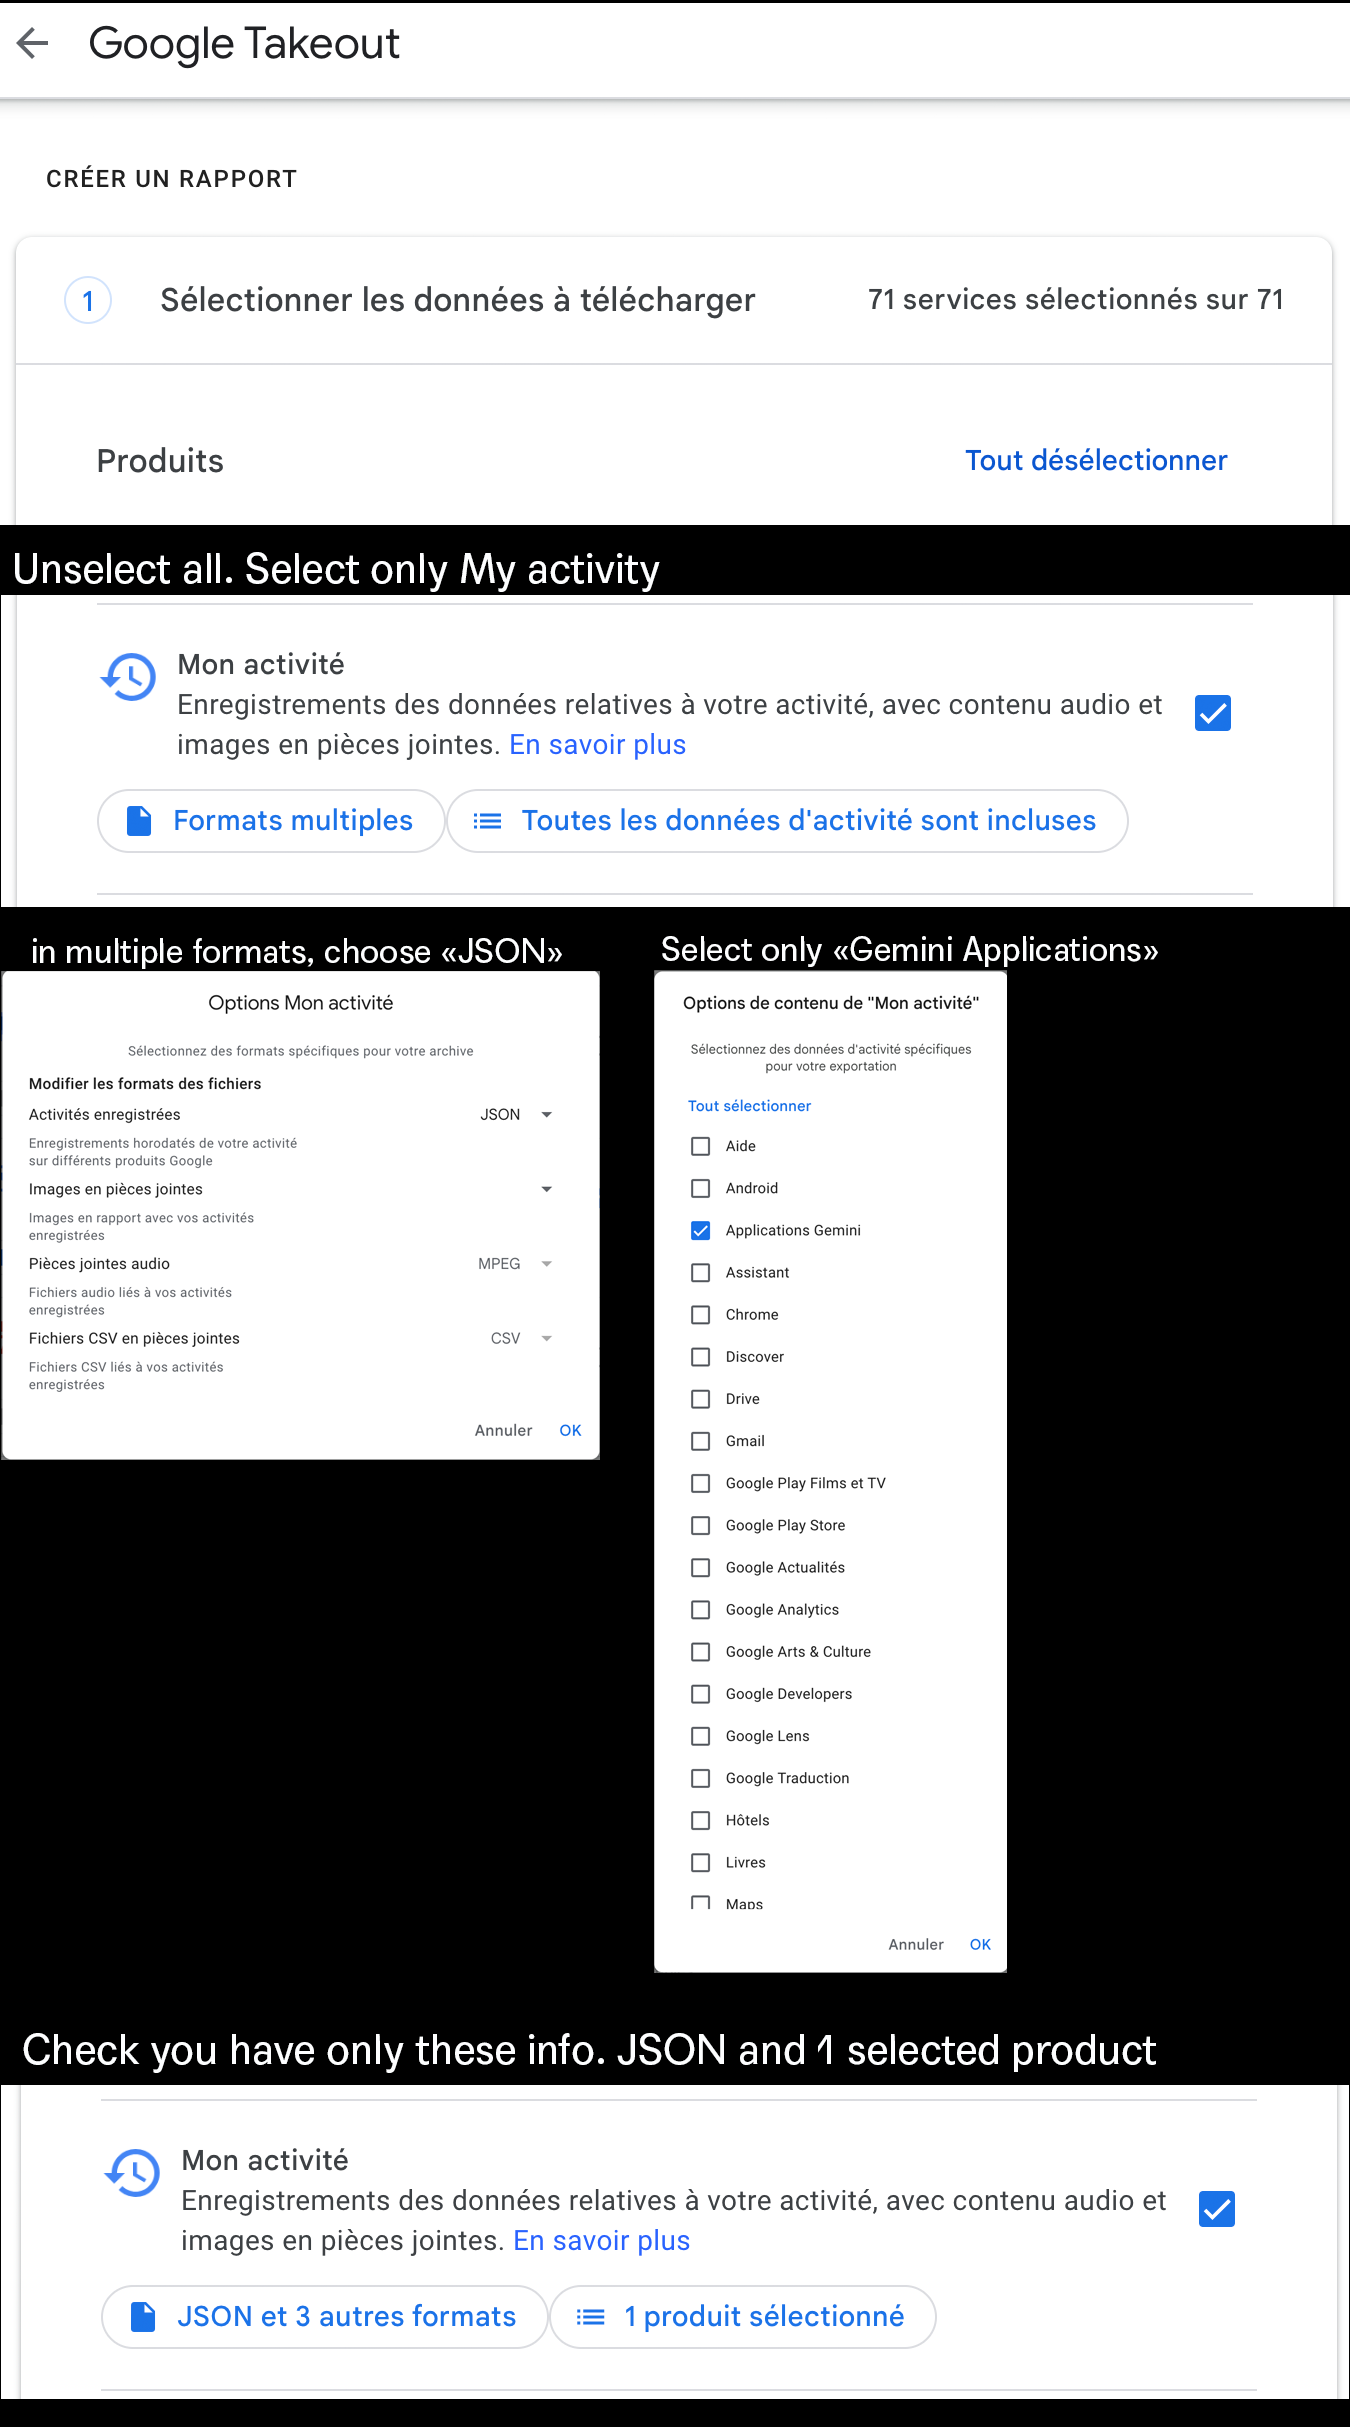
Task: Expand the Pièces jointes audio MPEG dropdown
Action: tap(516, 1263)
